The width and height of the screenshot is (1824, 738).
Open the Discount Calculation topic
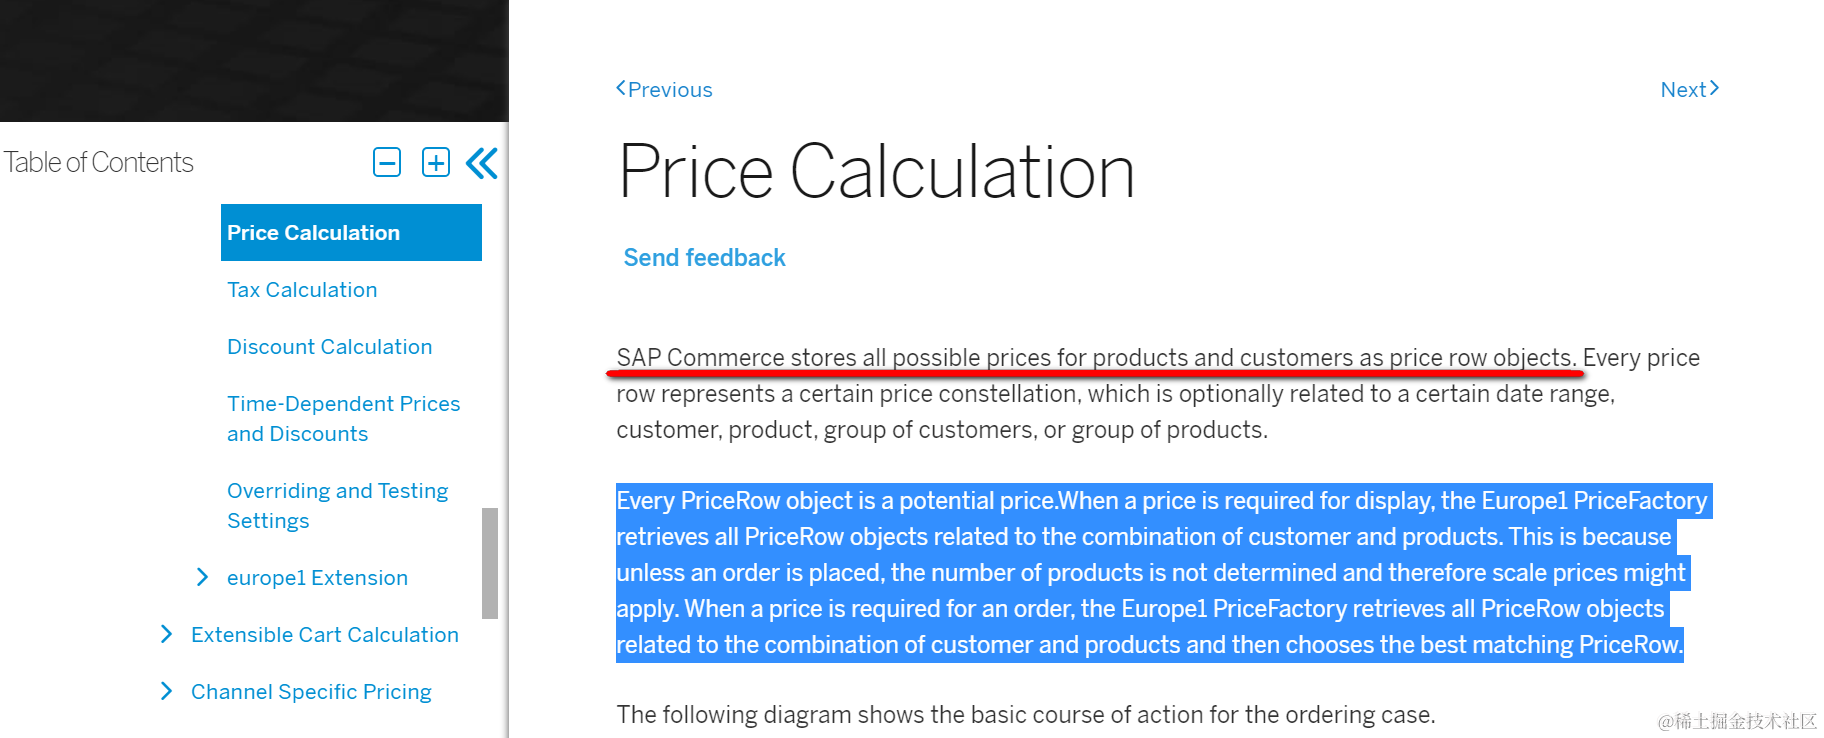329,347
